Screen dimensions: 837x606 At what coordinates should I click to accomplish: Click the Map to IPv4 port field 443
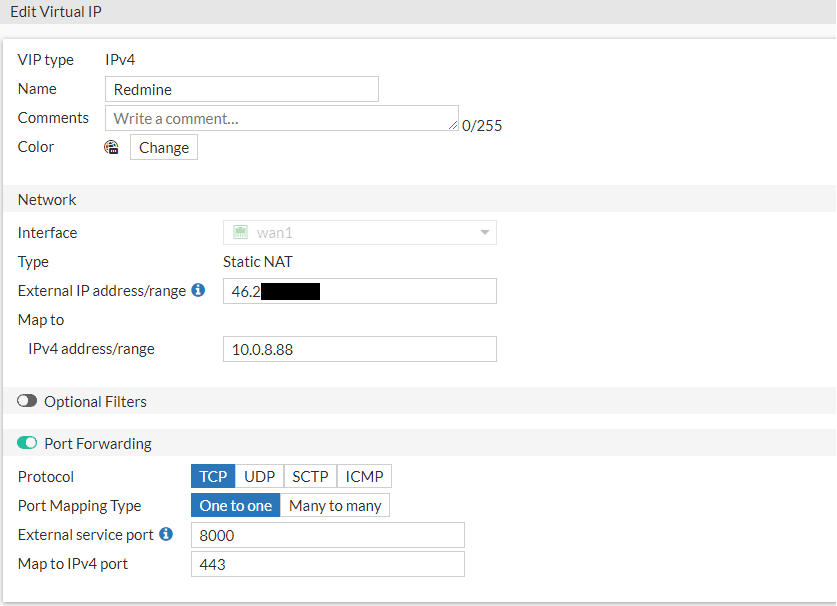pos(328,564)
